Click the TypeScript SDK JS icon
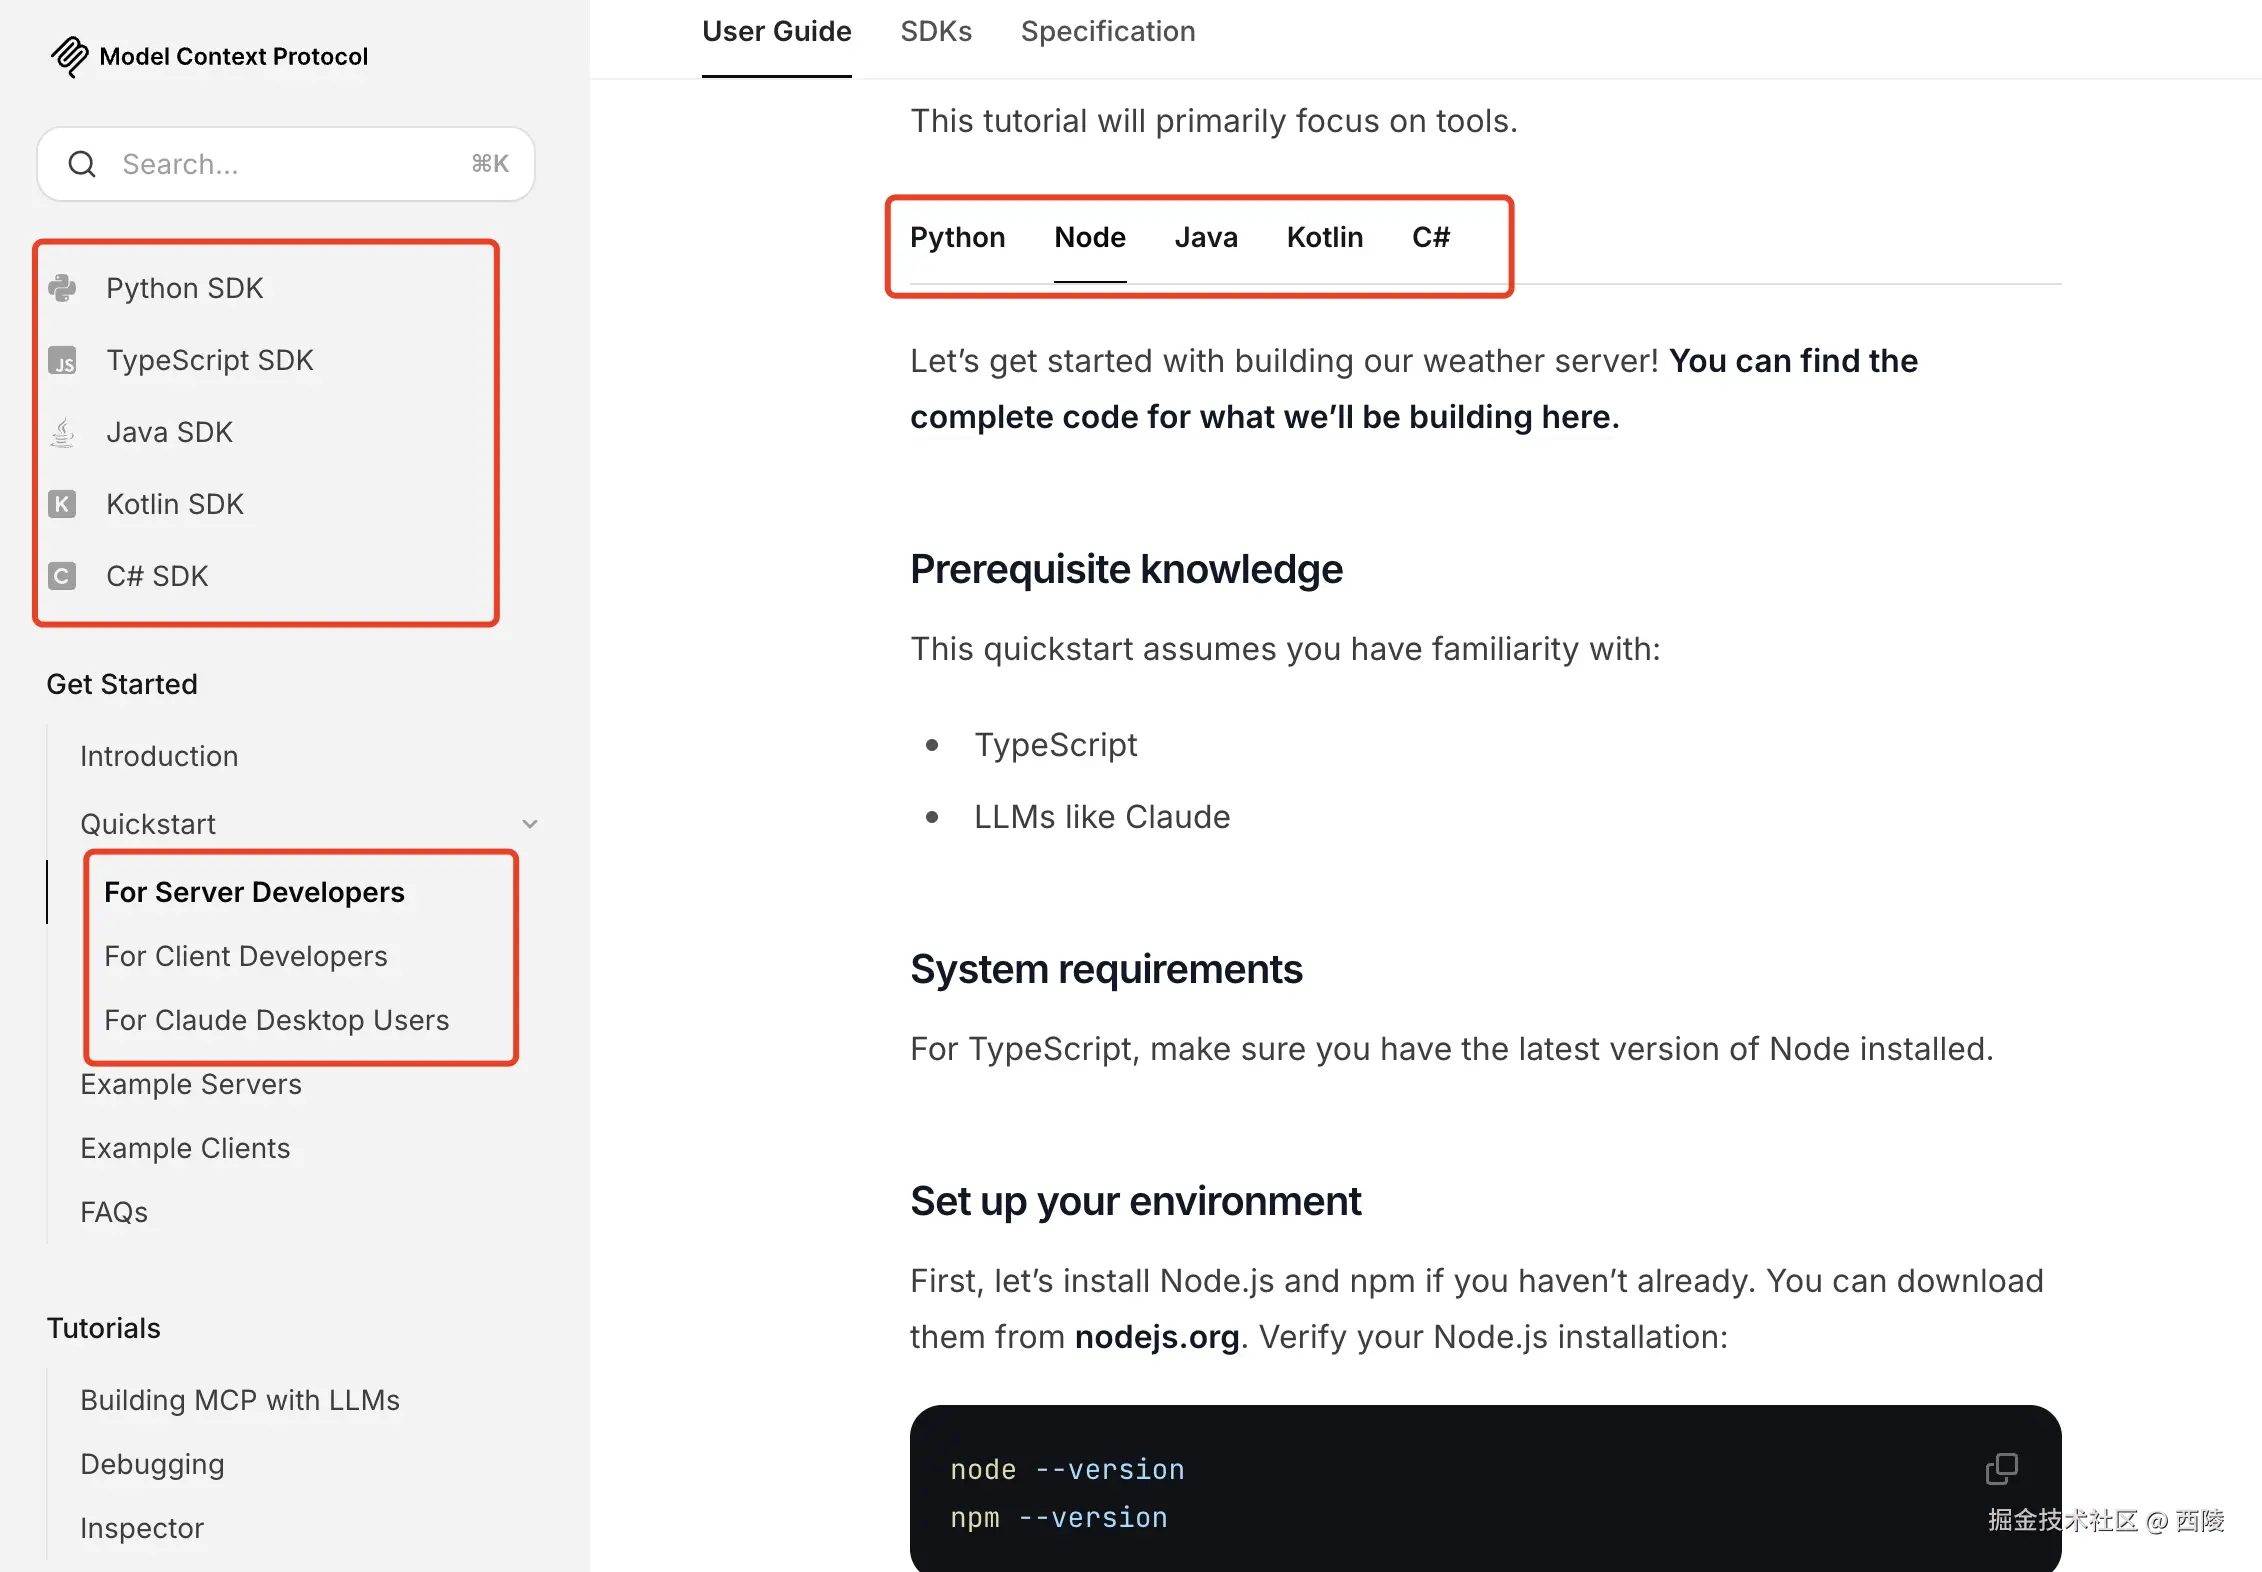The width and height of the screenshot is (2262, 1572). [62, 360]
